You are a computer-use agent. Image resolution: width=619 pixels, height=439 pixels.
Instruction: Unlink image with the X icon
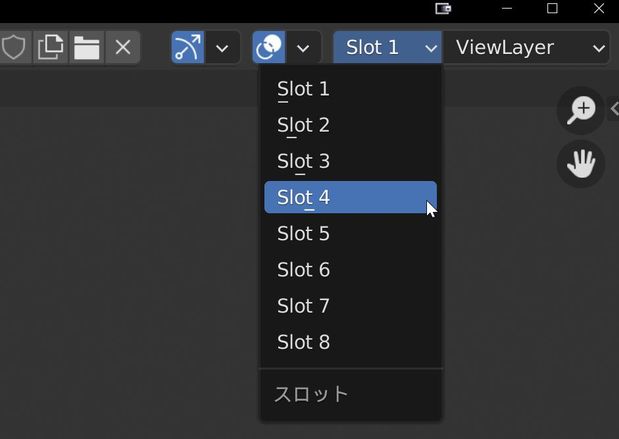pos(123,47)
